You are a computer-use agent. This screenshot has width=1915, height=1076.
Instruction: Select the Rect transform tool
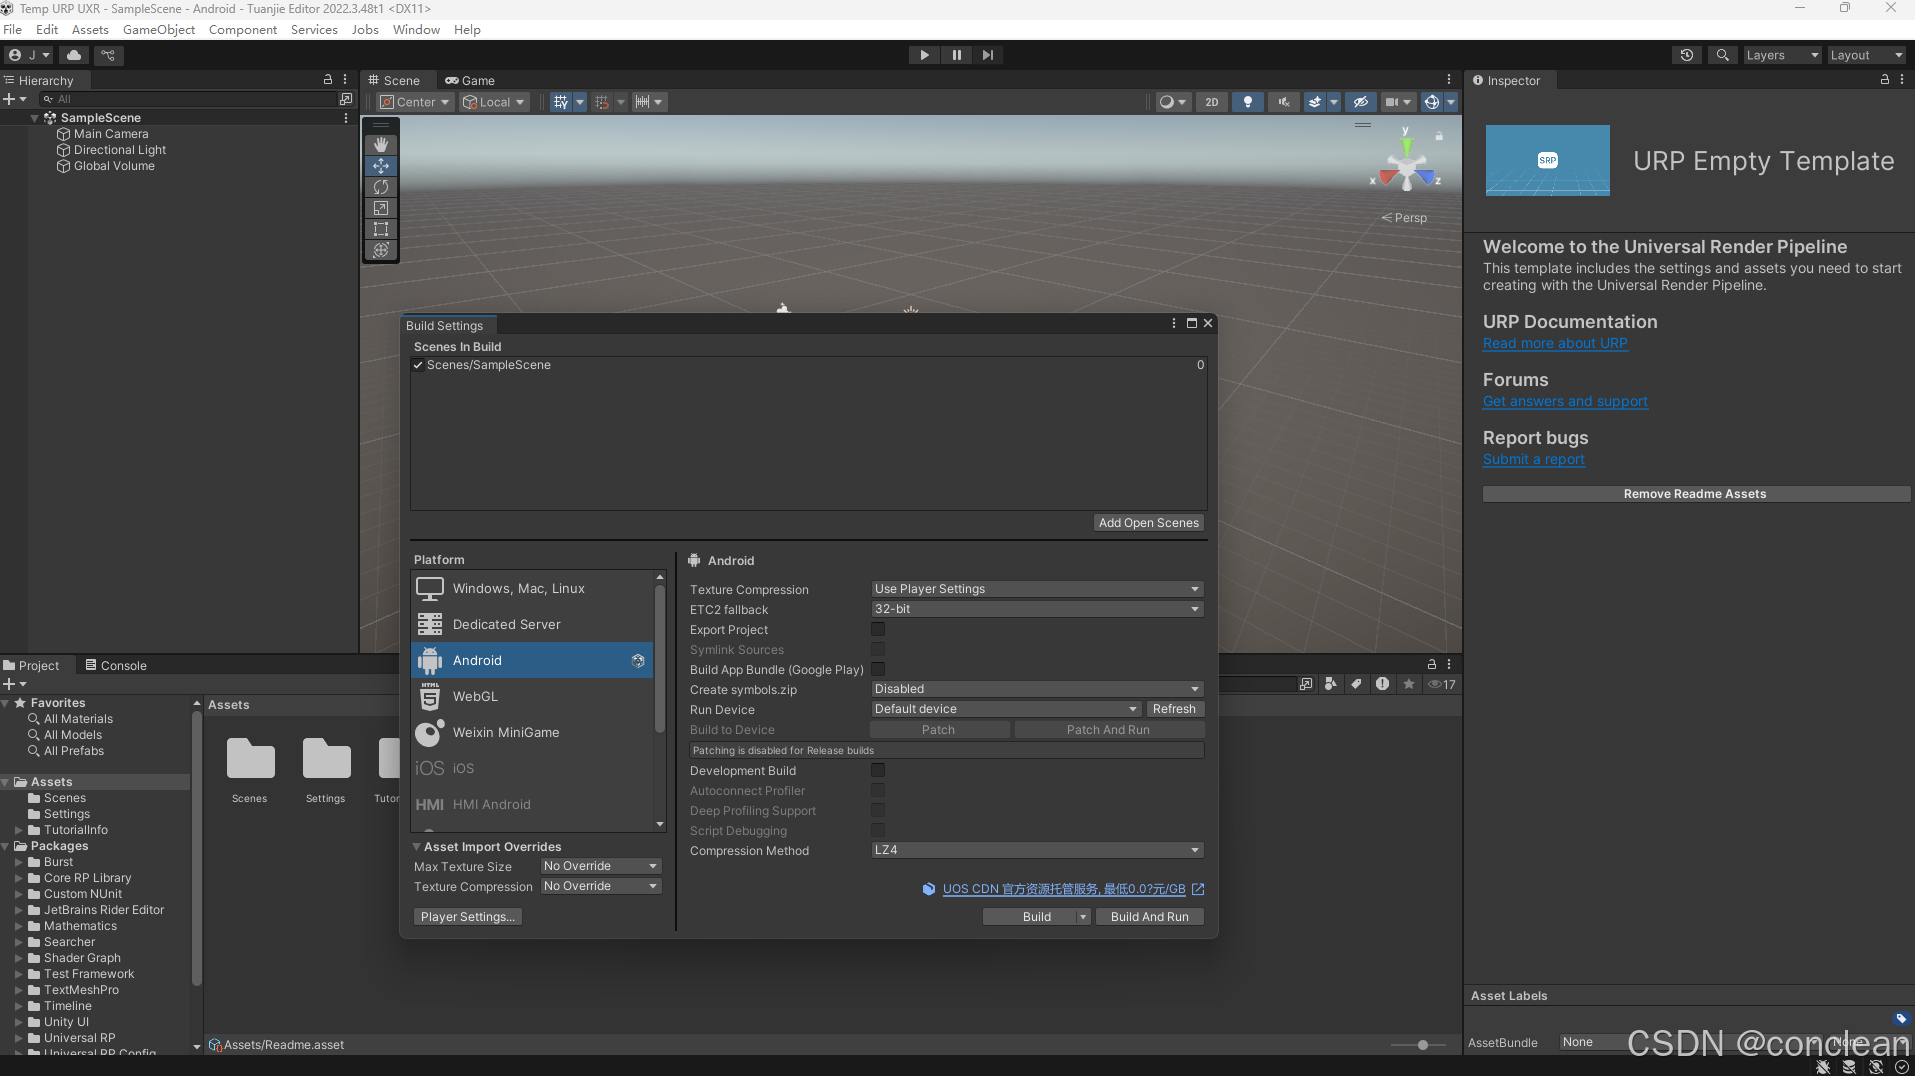[x=381, y=229]
